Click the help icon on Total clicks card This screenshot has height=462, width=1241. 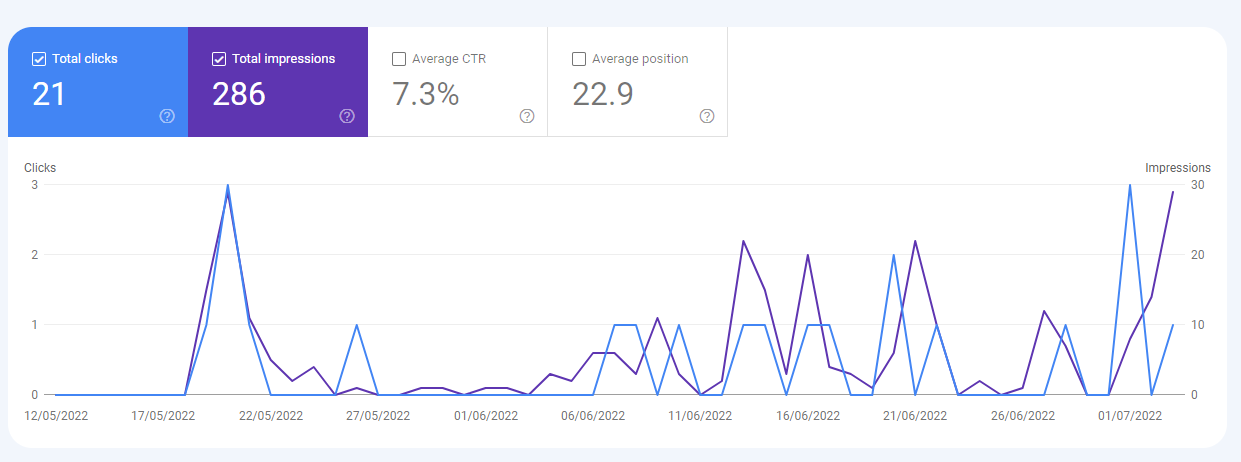click(167, 116)
